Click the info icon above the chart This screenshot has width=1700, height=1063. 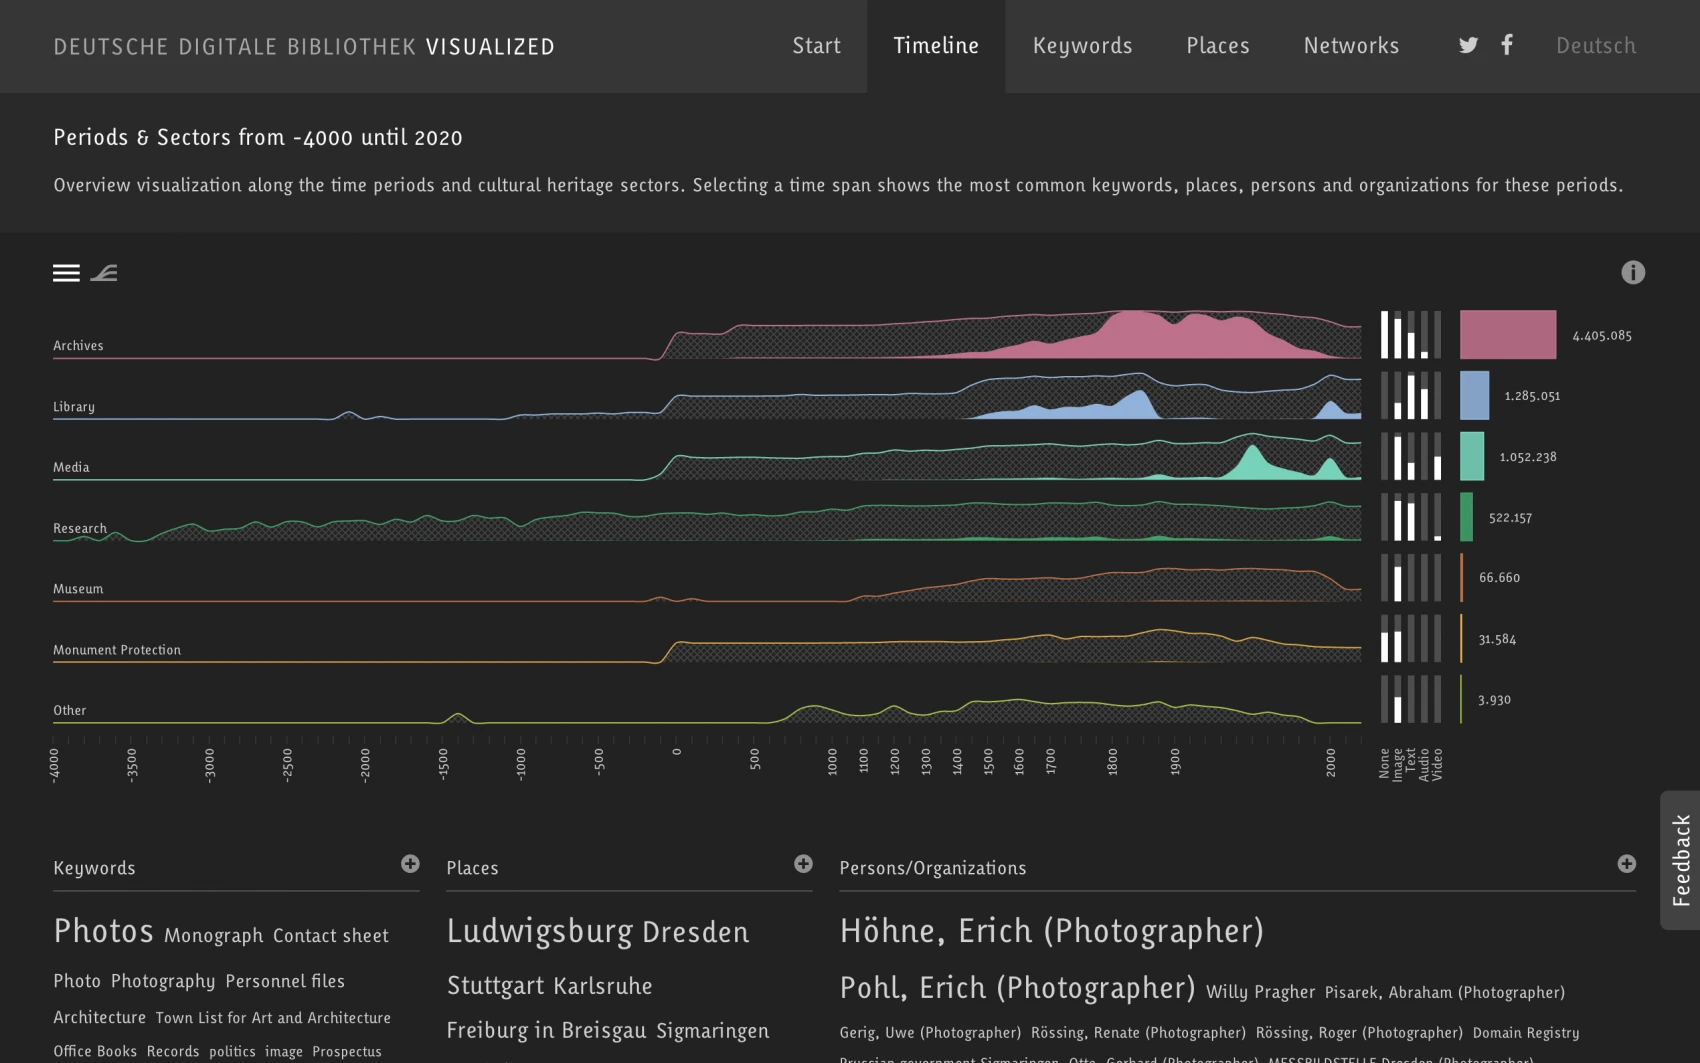tap(1632, 272)
